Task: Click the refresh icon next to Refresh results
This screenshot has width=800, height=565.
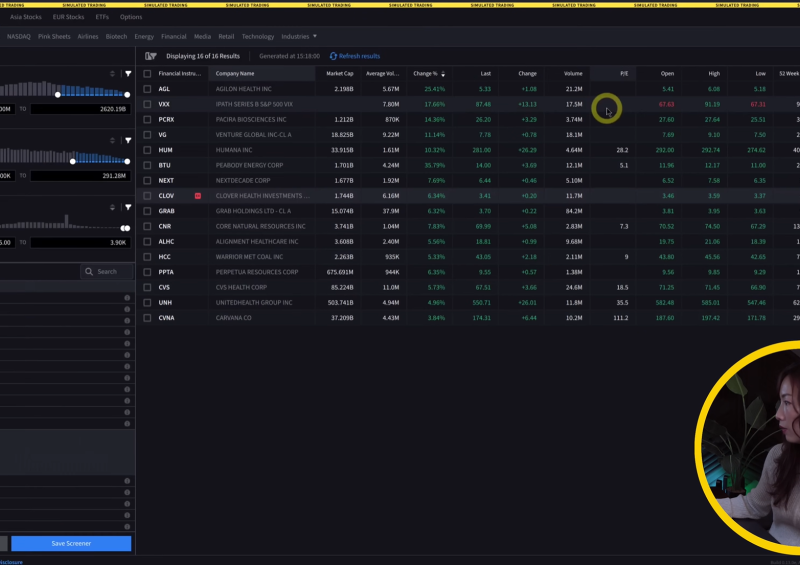Action: click(333, 56)
